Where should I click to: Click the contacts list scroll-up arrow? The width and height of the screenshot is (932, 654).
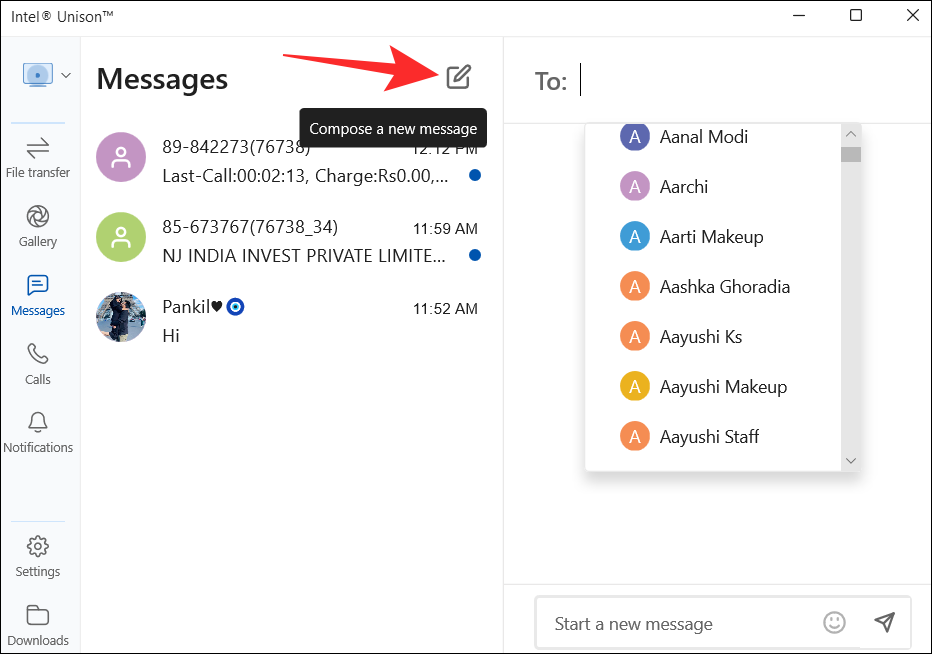[851, 132]
